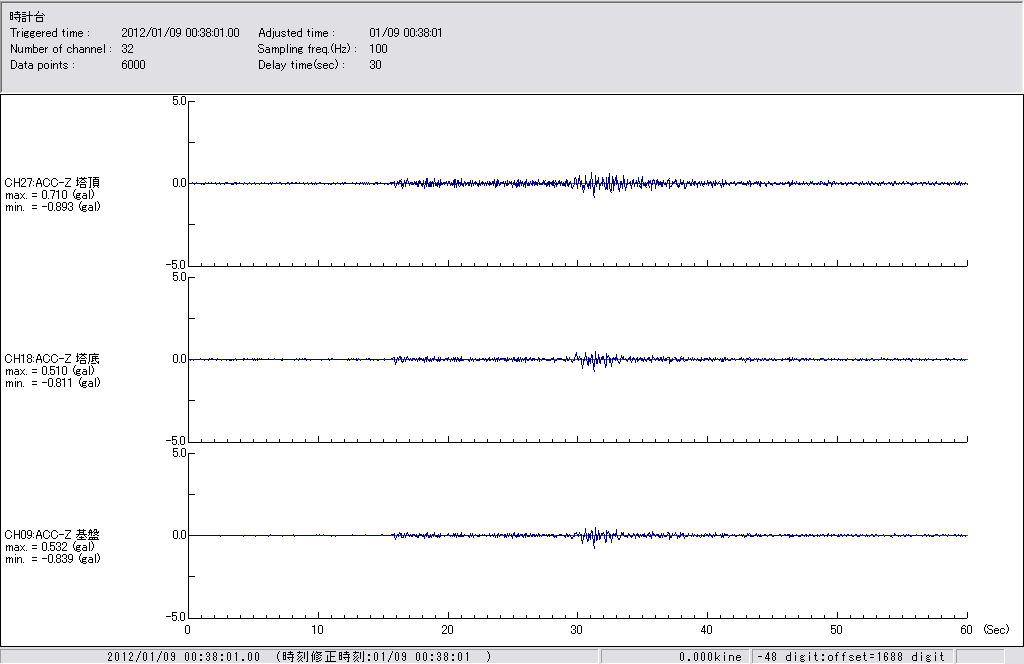Viewport: 1024px width, 664px height.
Task: Click the 0.000kine field in status bar
Action: point(710,657)
